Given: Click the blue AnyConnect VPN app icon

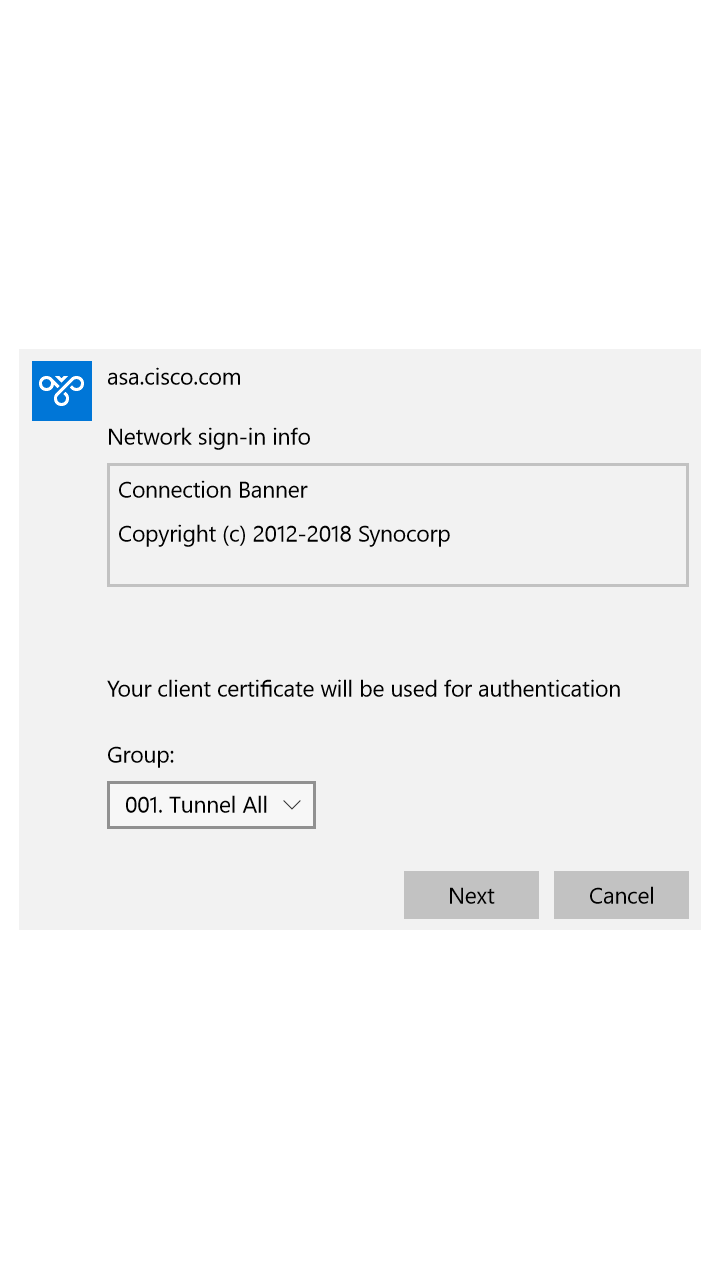Looking at the screenshot, I should pyautogui.click(x=62, y=391).
